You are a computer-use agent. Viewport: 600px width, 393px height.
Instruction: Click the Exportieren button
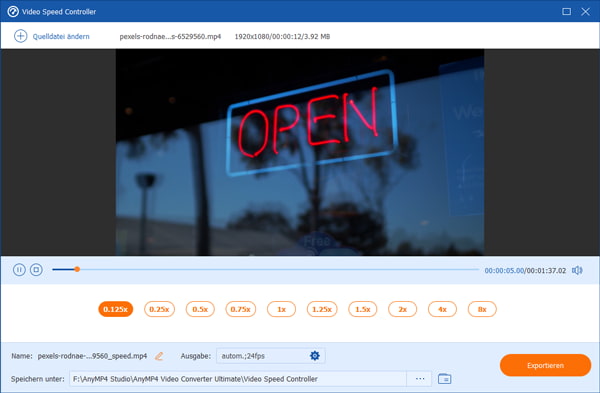(545, 365)
